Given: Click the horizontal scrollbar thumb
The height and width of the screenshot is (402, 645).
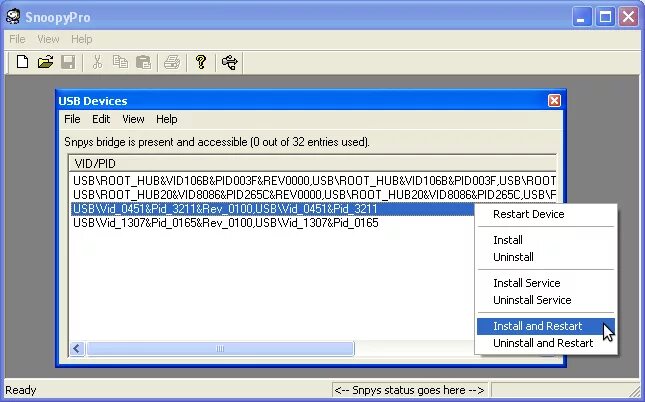Looking at the screenshot, I should (220, 349).
